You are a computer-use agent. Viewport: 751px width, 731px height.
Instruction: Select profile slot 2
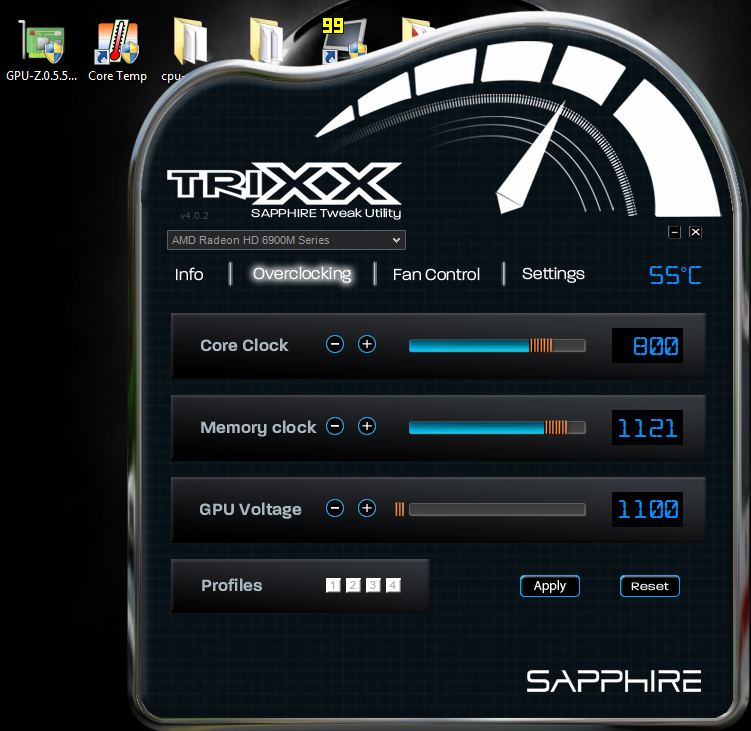[353, 585]
